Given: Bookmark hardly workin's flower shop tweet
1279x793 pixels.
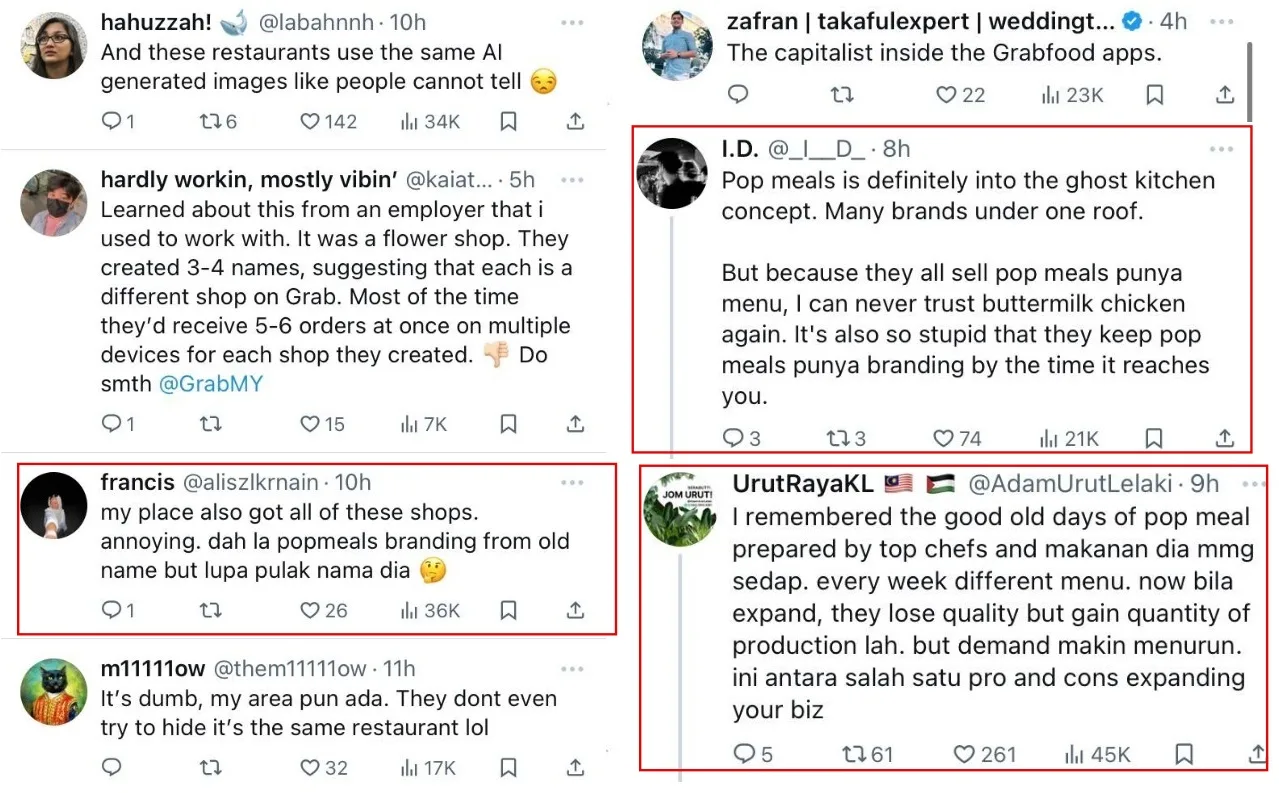Looking at the screenshot, I should click(x=508, y=424).
